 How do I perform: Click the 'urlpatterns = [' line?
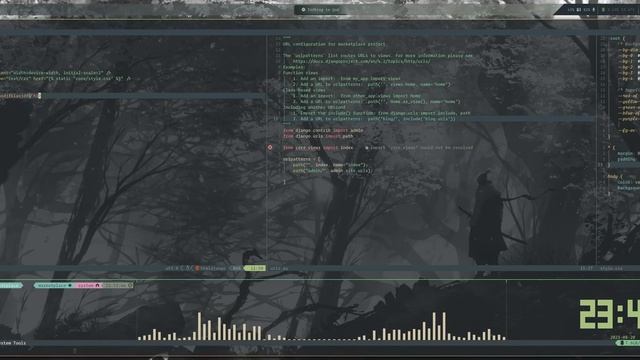tap(302, 159)
